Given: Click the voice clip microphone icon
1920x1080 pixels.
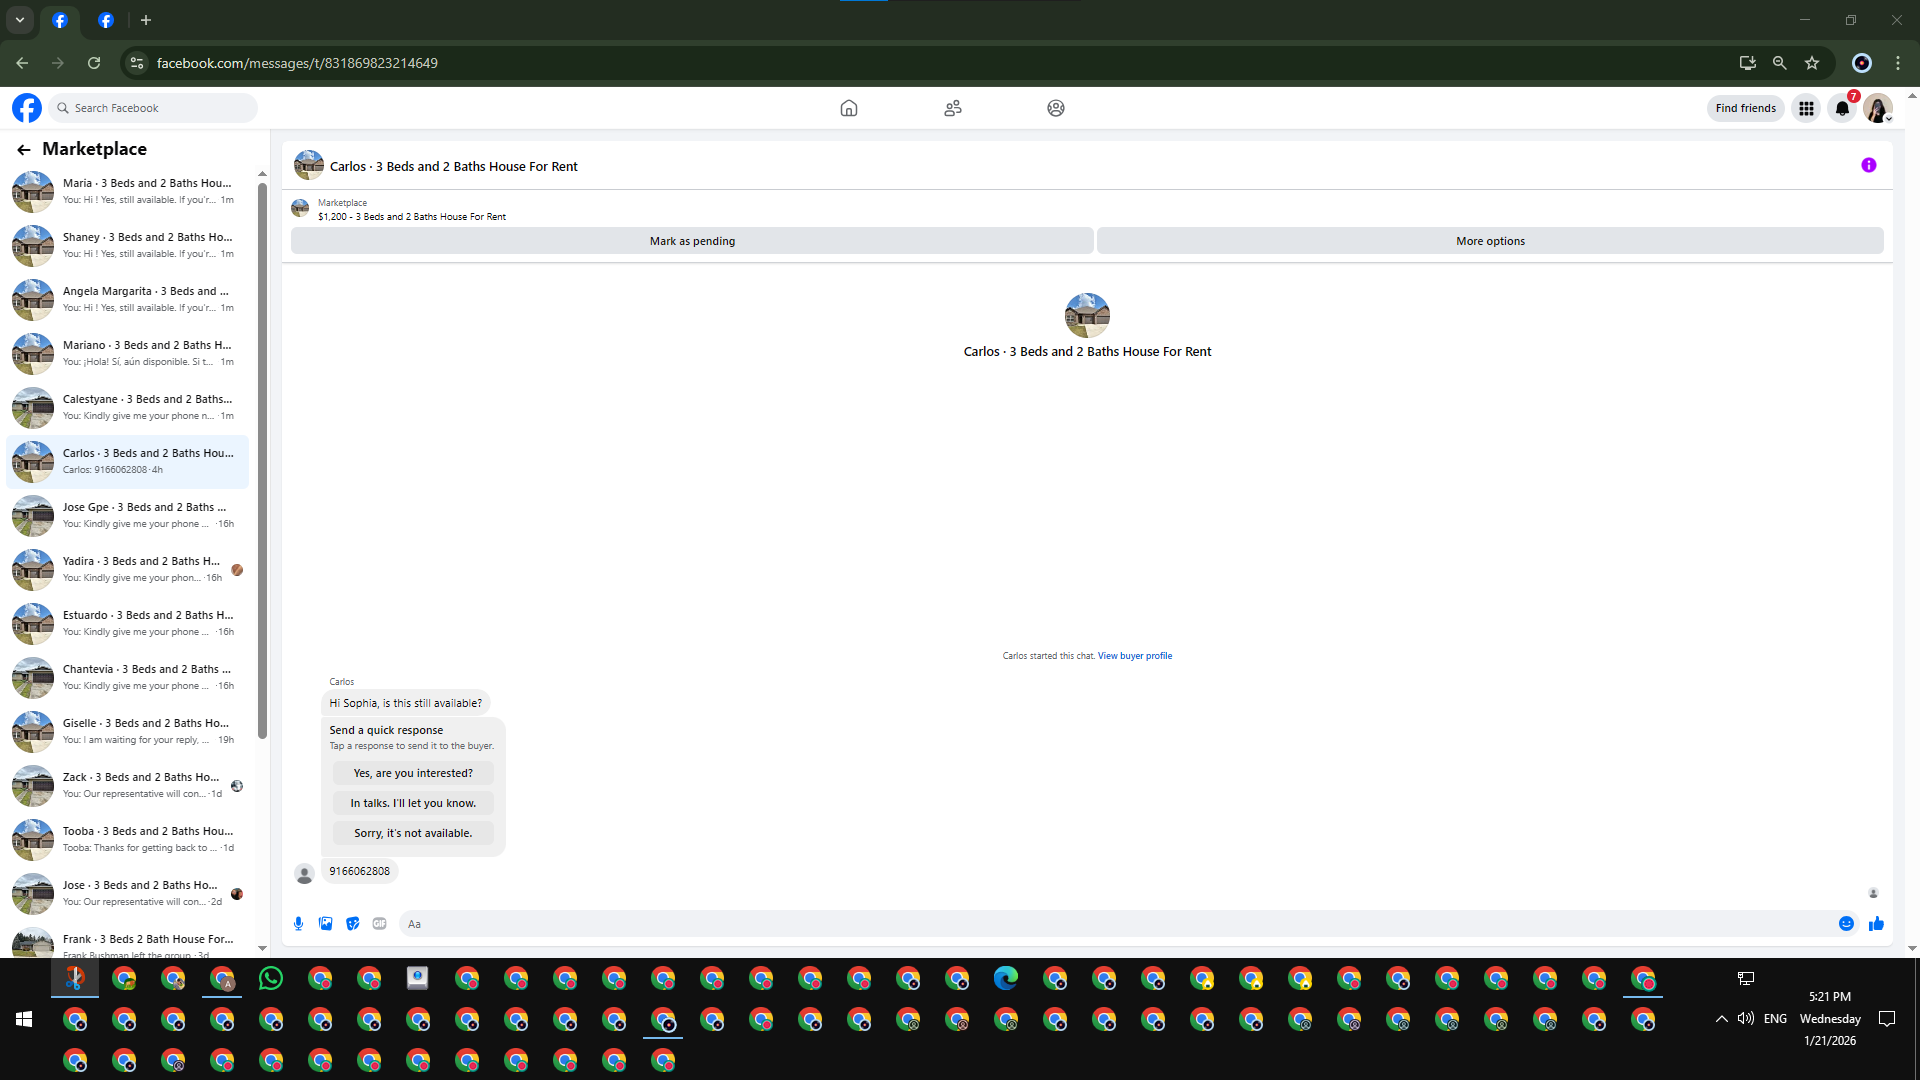Looking at the screenshot, I should (298, 924).
